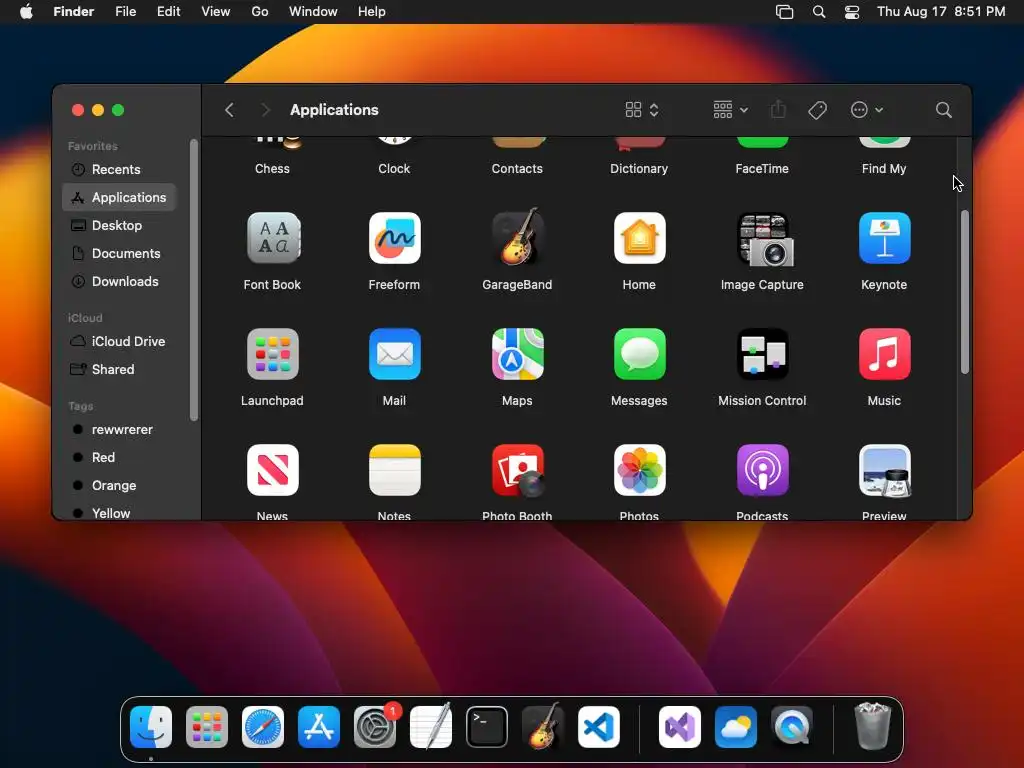Go forward with the right chevron
This screenshot has width=1024, height=768.
pos(265,110)
